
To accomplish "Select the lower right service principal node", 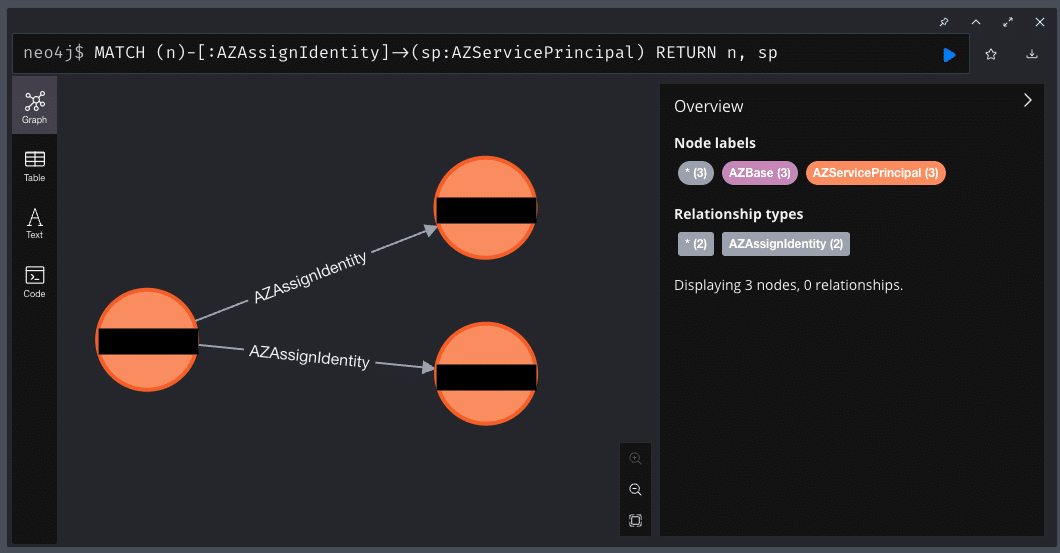I will [485, 374].
